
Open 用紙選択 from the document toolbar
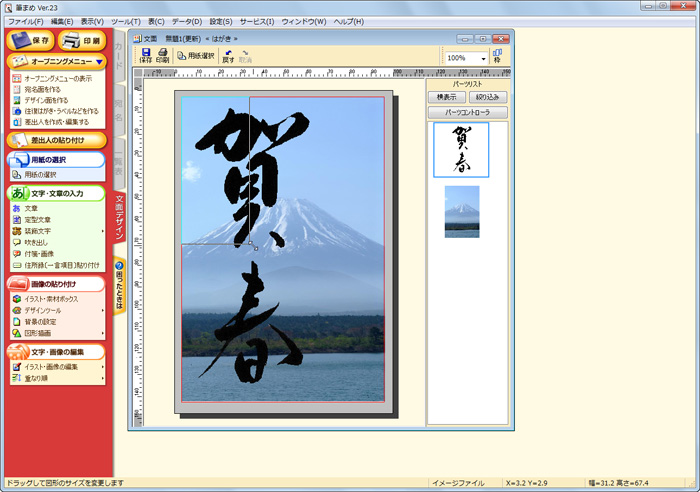pyautogui.click(x=196, y=56)
